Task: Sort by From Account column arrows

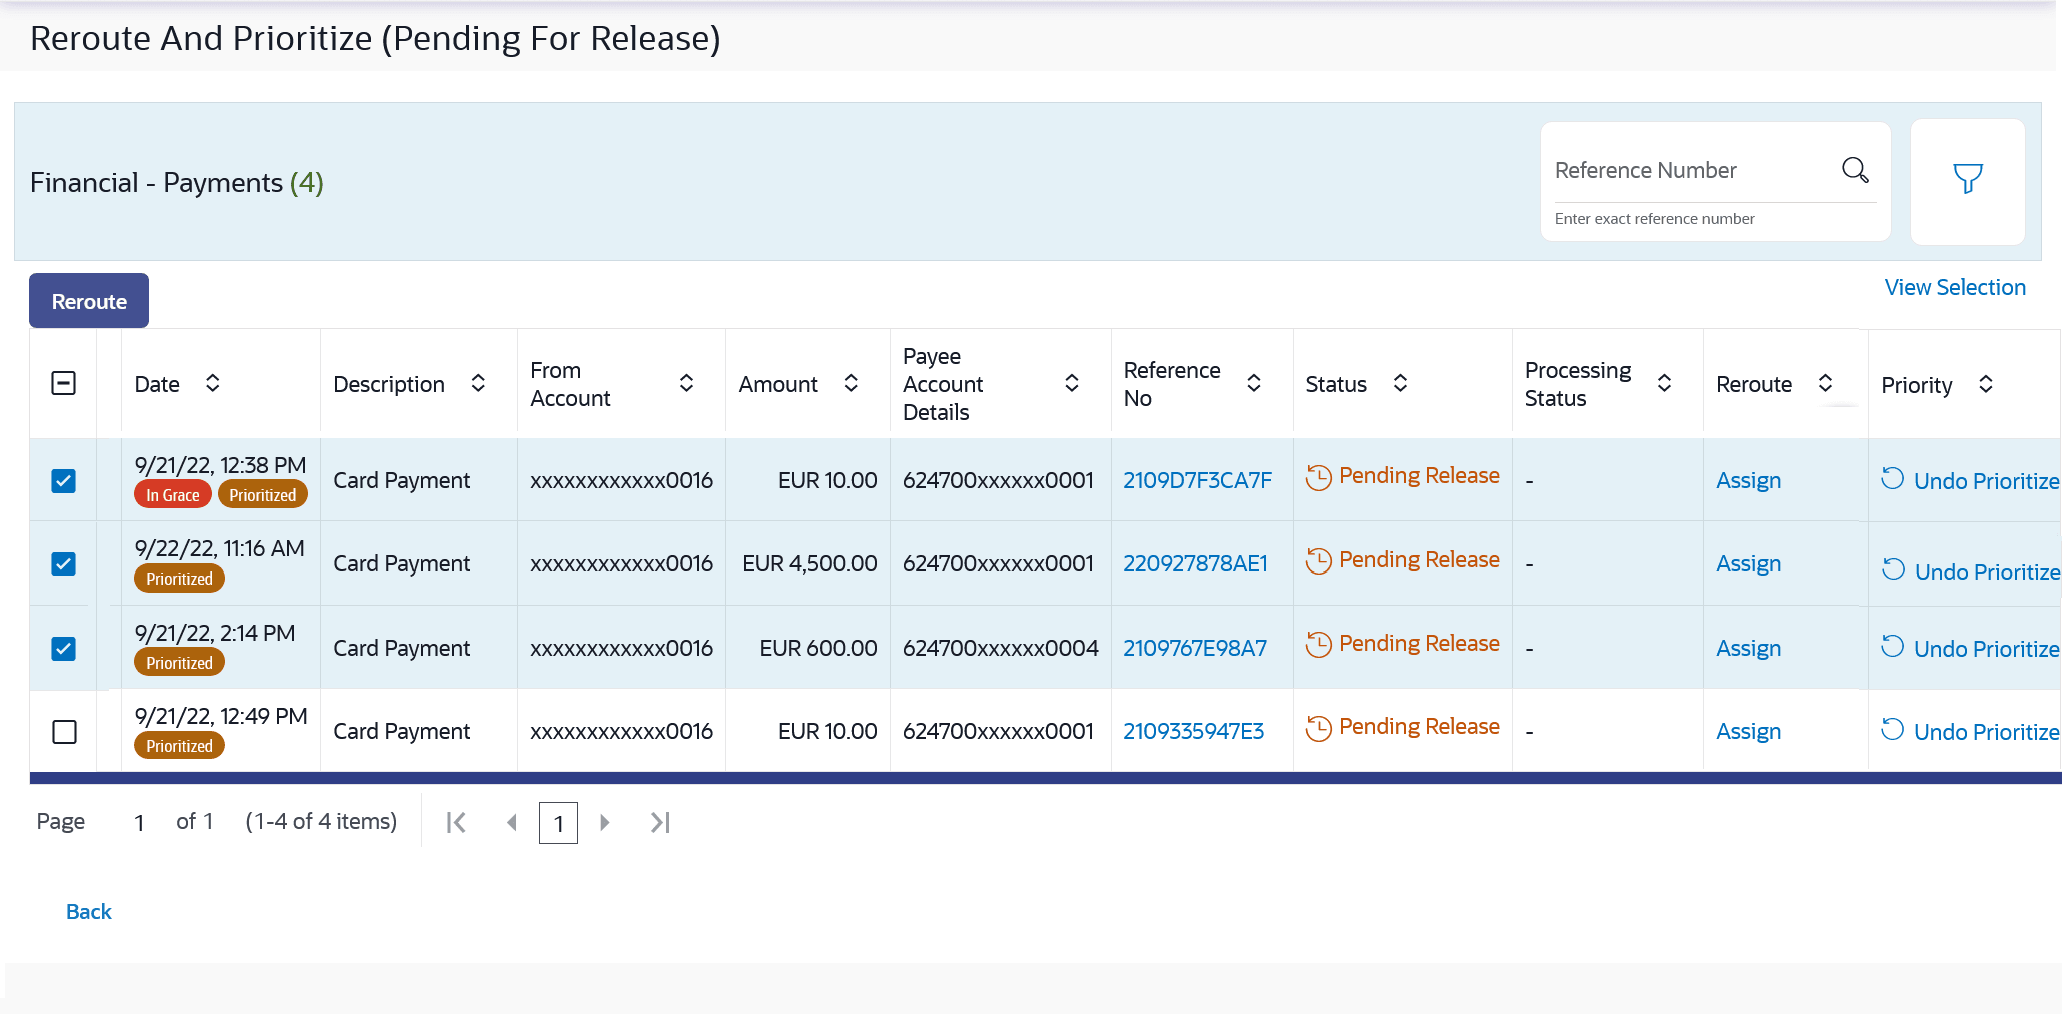Action: pos(686,383)
